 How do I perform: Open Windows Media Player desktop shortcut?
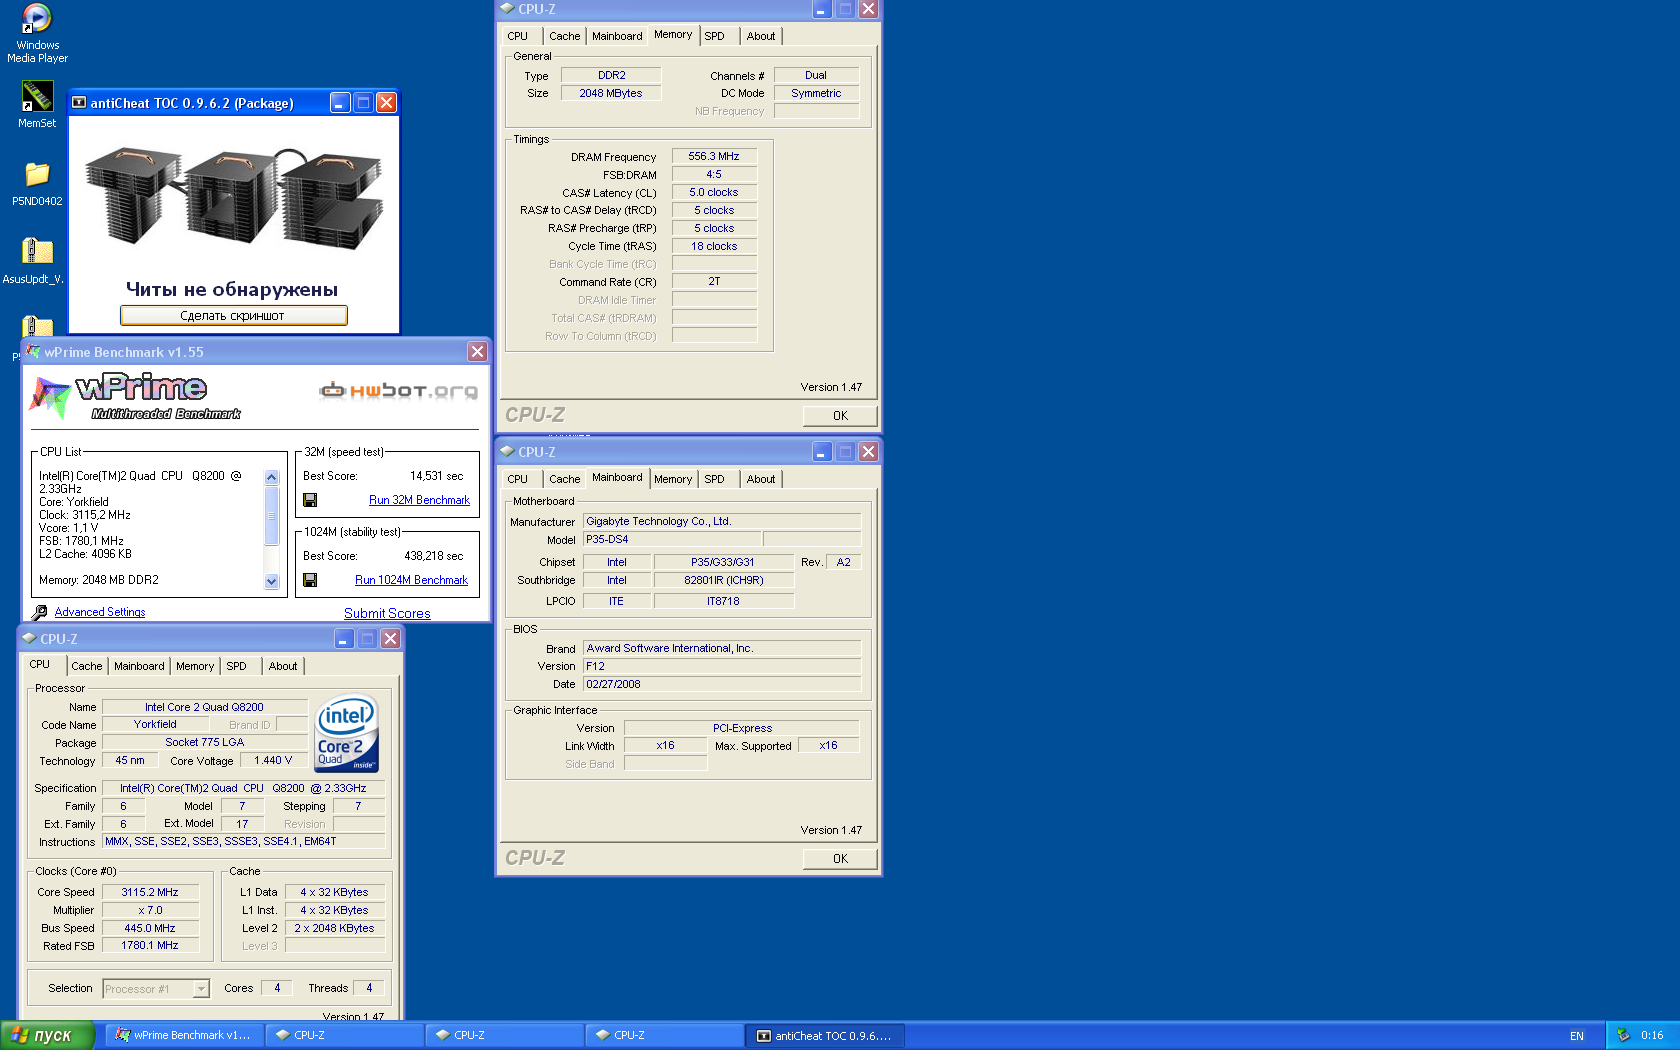pos(37,32)
